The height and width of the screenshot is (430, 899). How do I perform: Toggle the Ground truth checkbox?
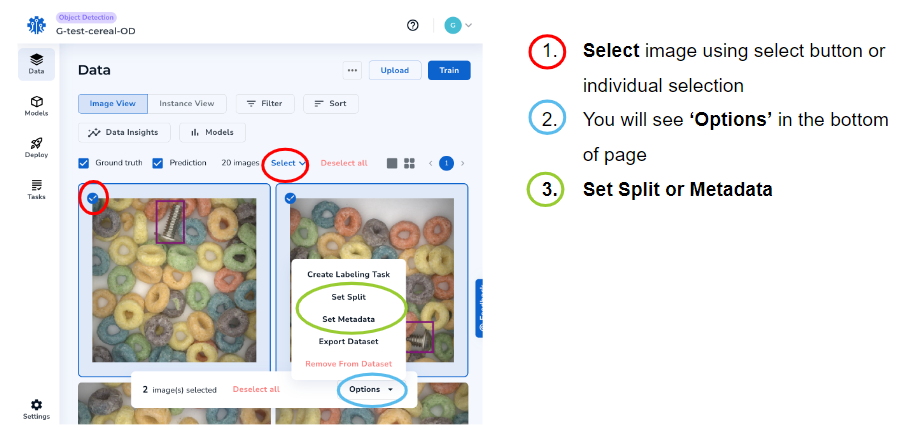pos(84,163)
